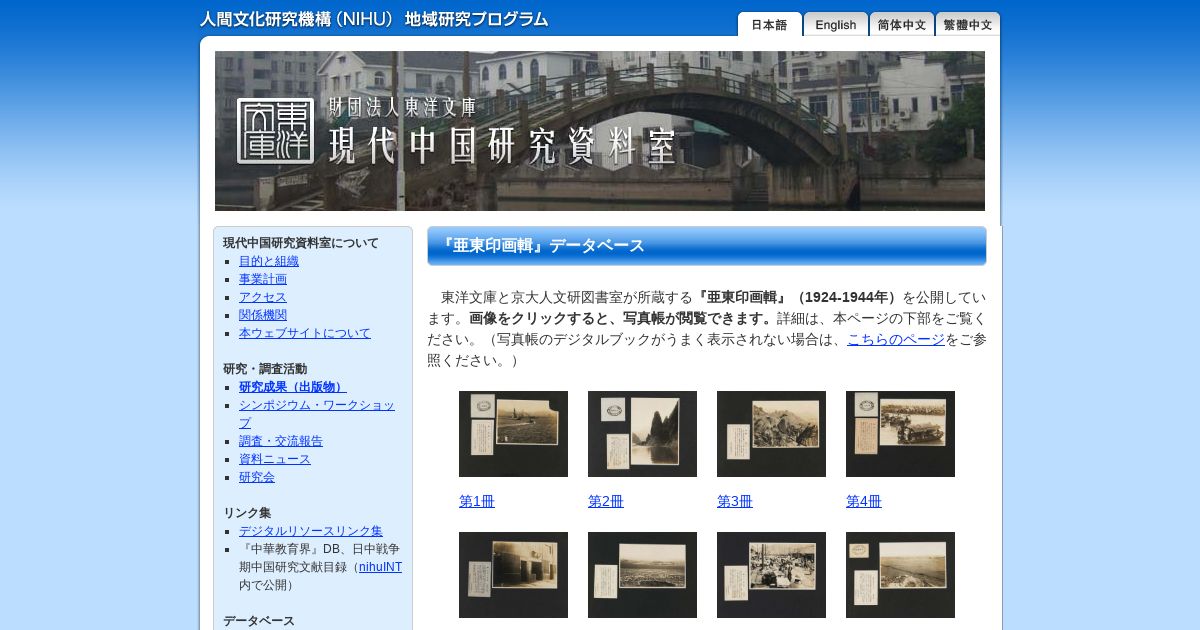
Task: Click the 第2冊 text link
Action: tap(606, 501)
